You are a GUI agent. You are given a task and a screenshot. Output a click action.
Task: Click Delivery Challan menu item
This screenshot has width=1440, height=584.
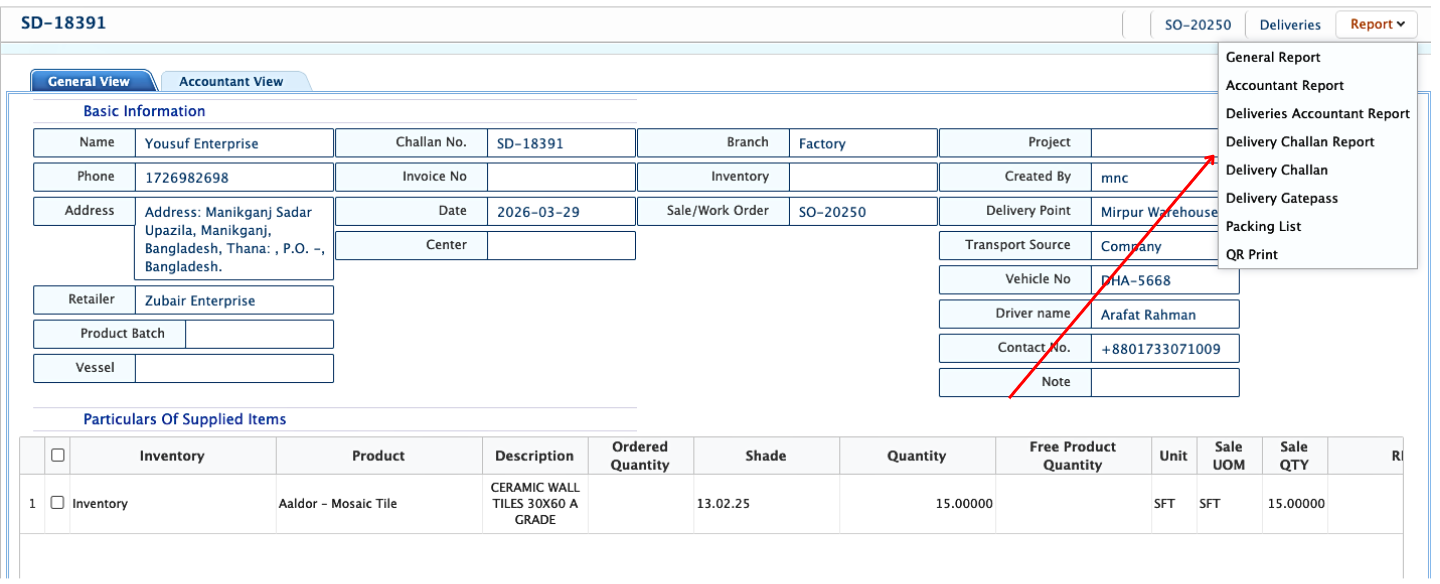click(1276, 170)
